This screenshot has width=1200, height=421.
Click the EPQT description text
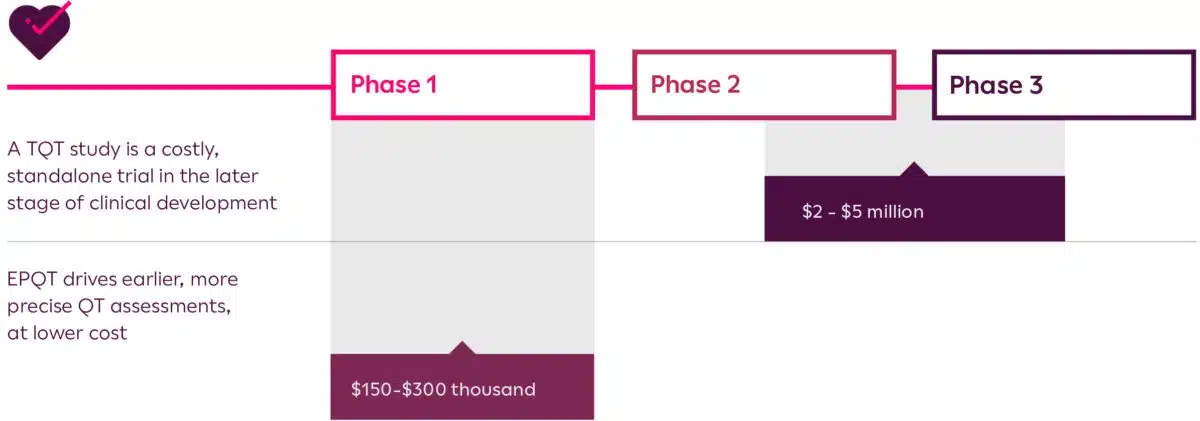tap(123, 305)
